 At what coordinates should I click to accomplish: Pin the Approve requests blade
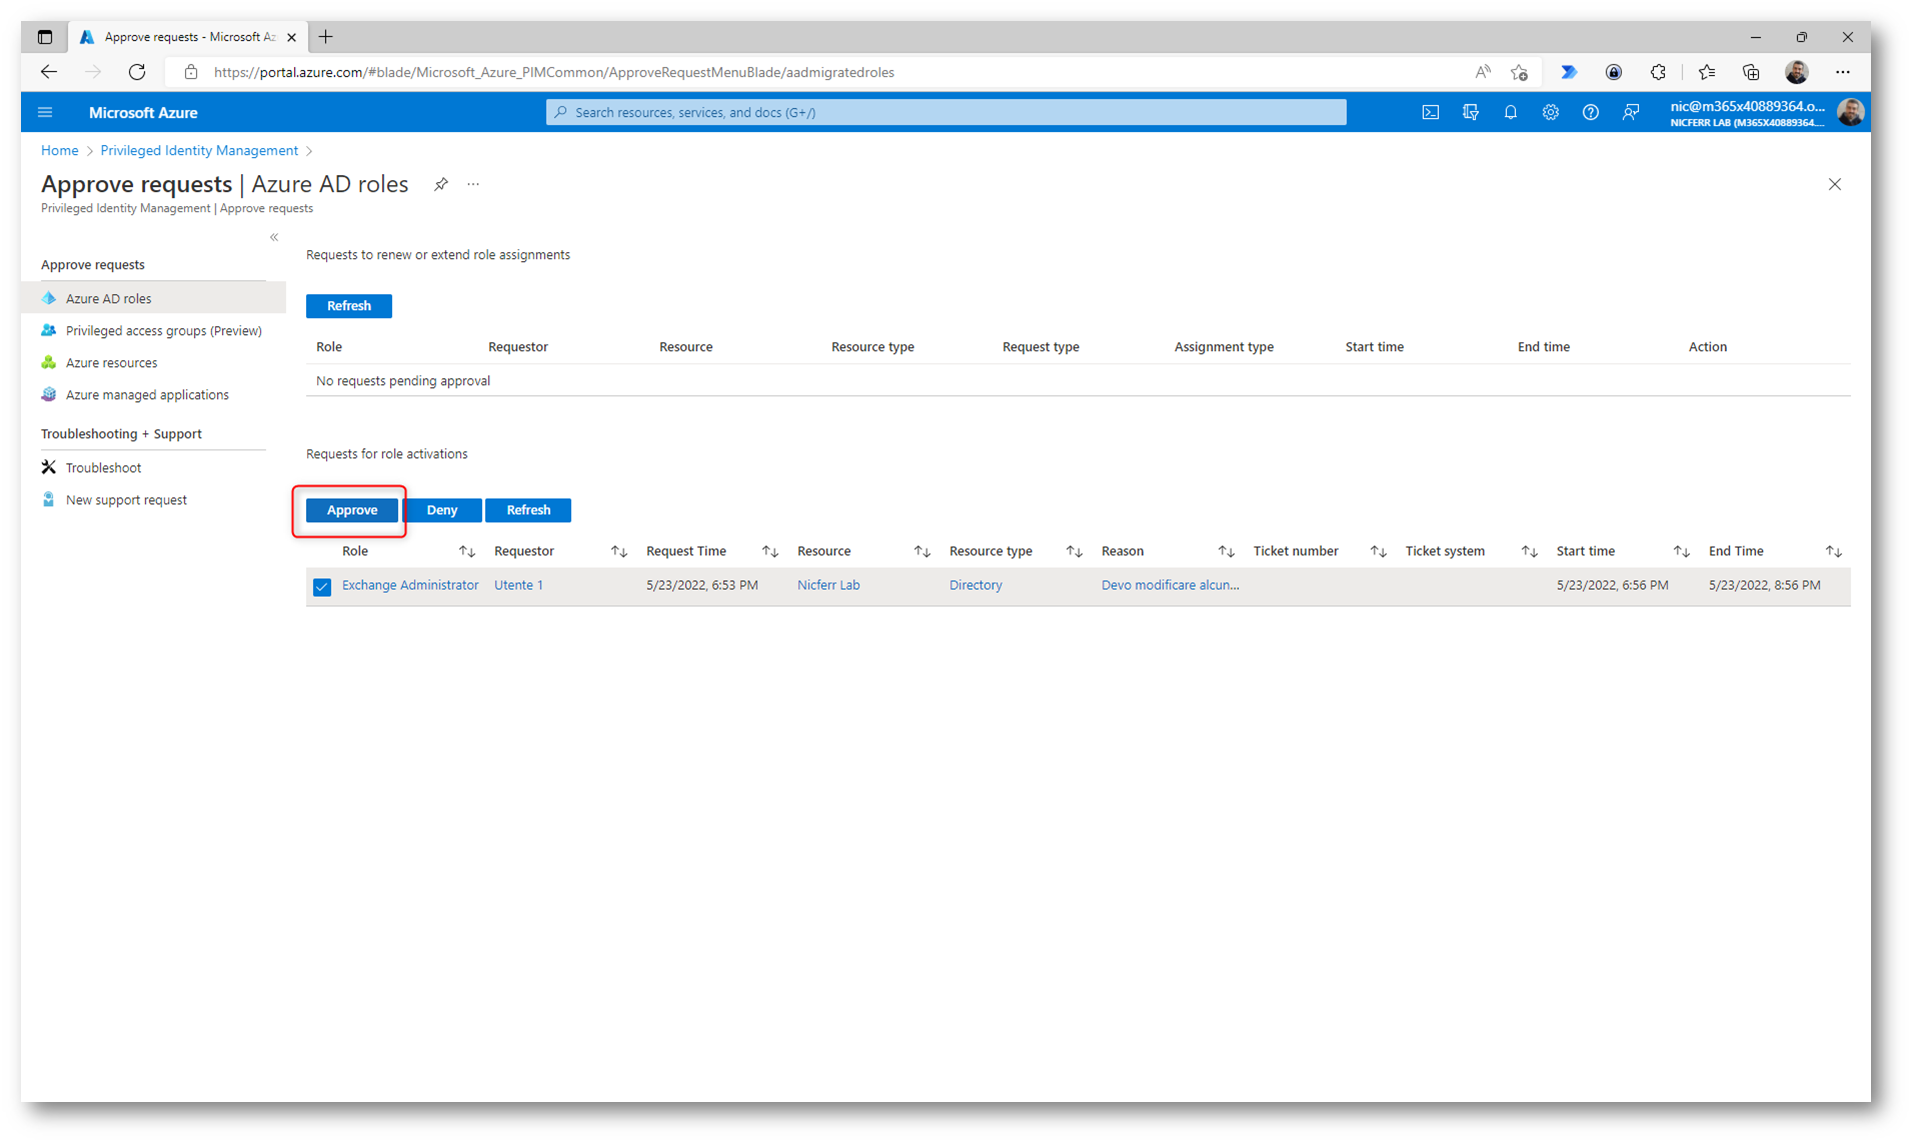tap(440, 184)
